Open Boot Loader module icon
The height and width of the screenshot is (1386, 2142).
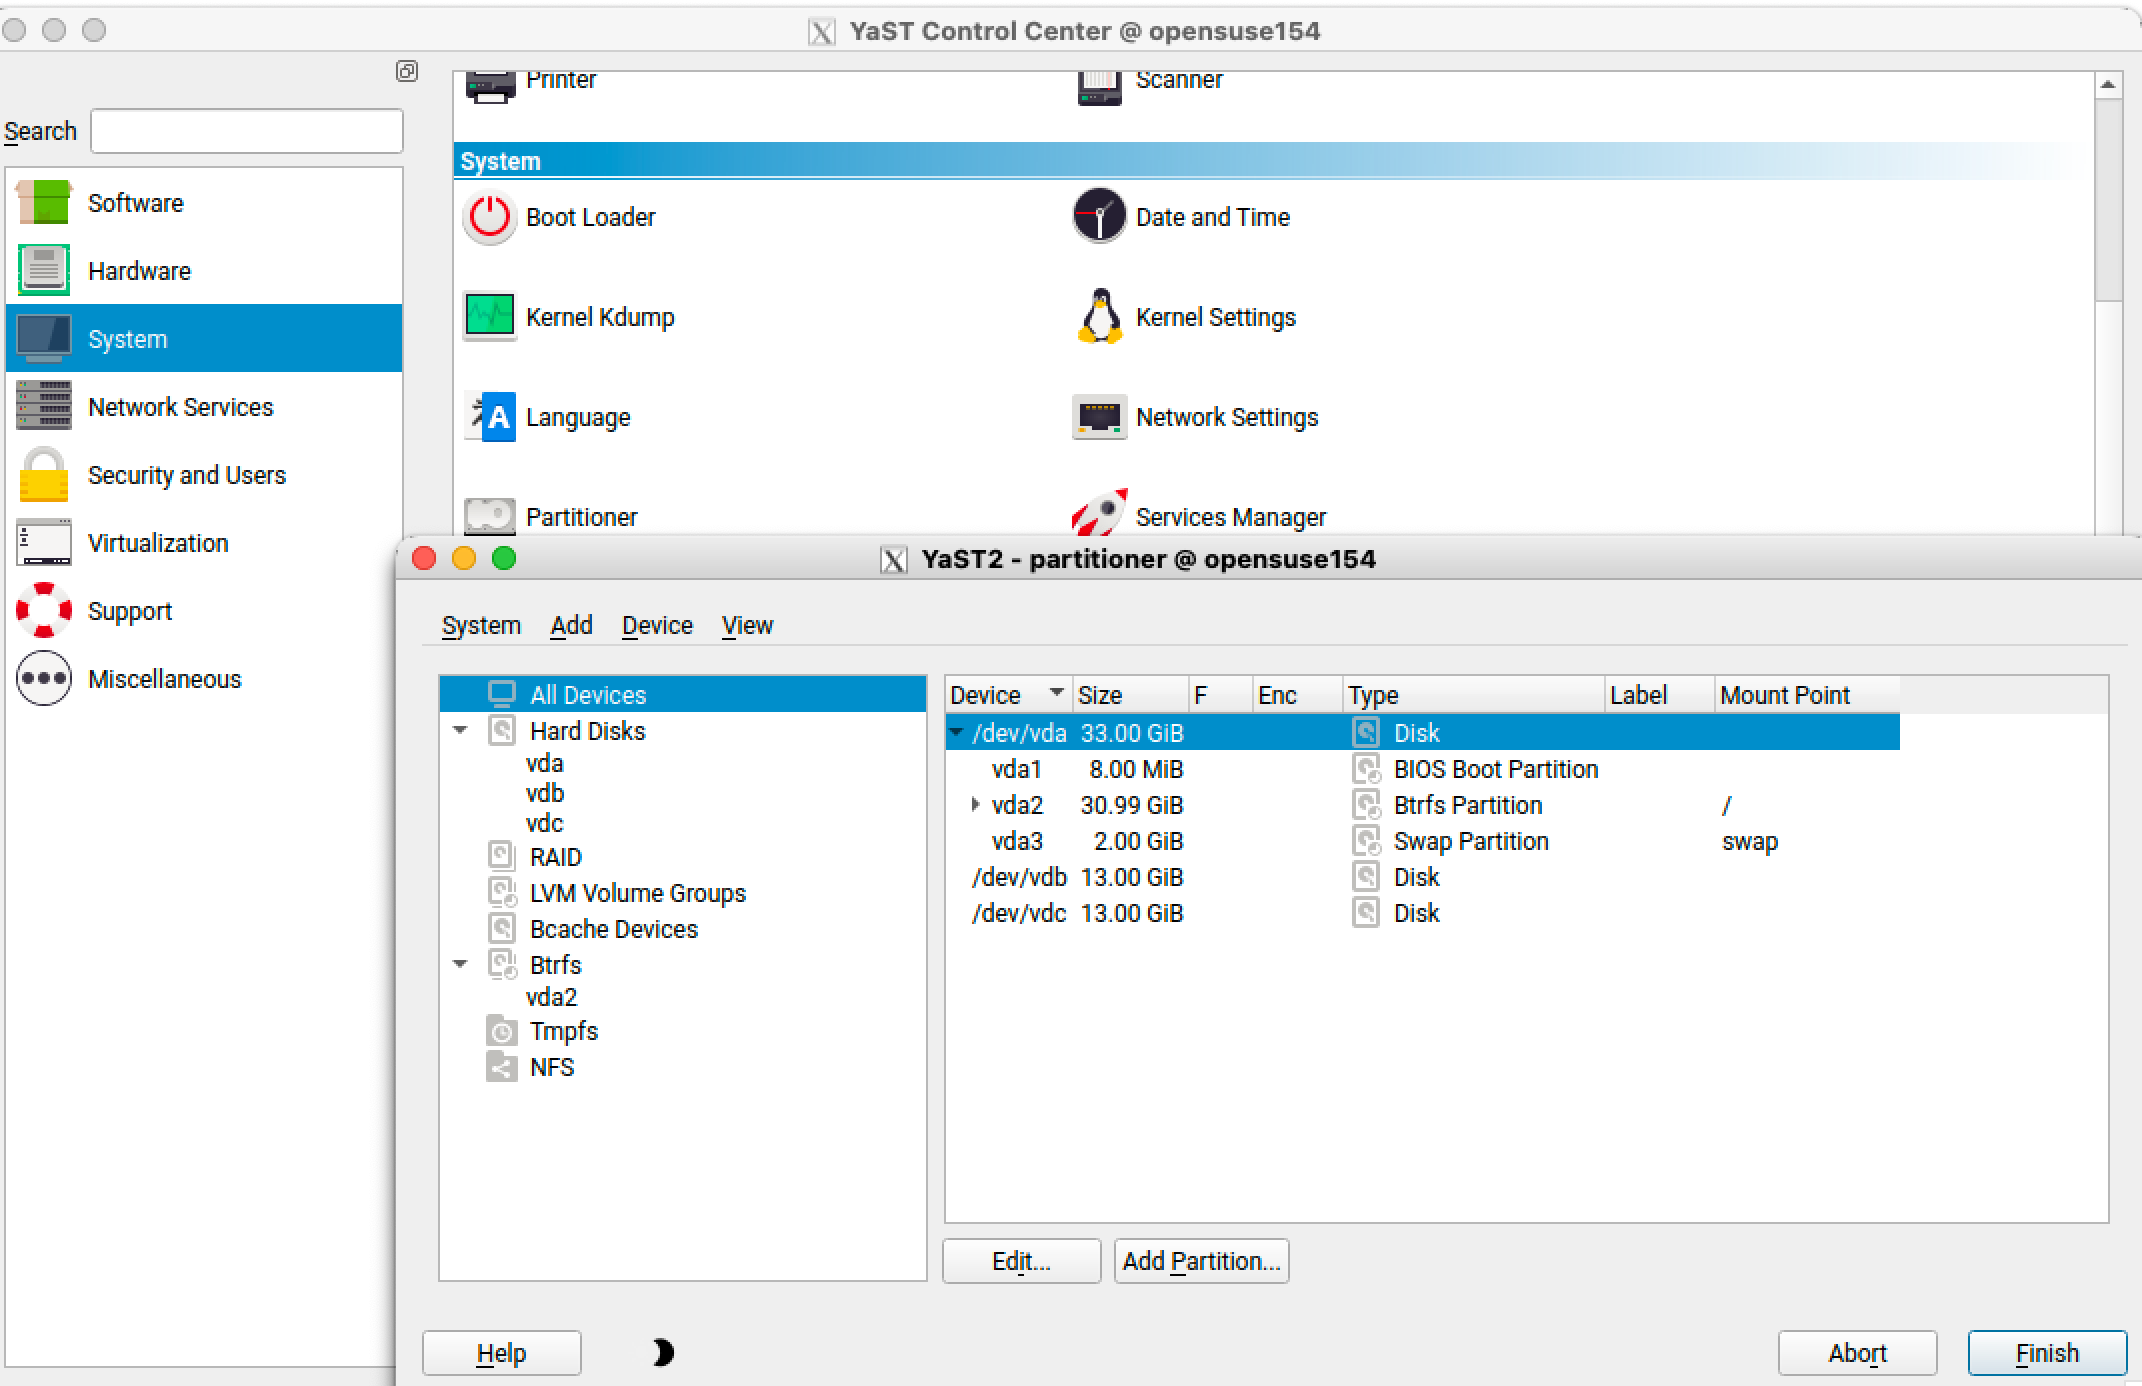click(490, 217)
